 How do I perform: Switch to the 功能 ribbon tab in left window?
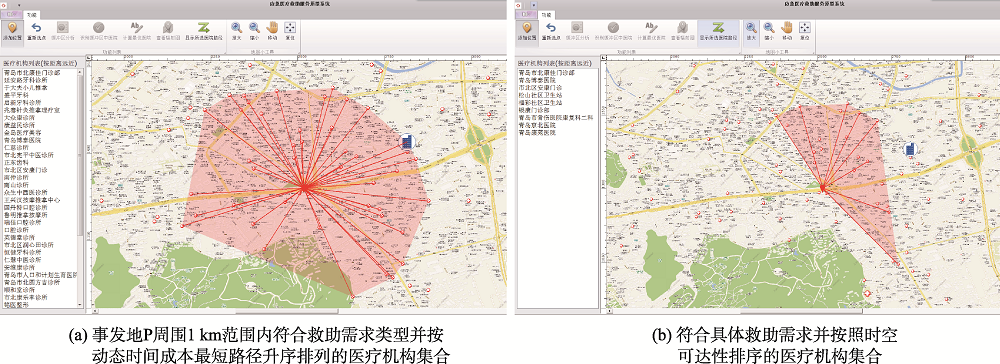31,13
